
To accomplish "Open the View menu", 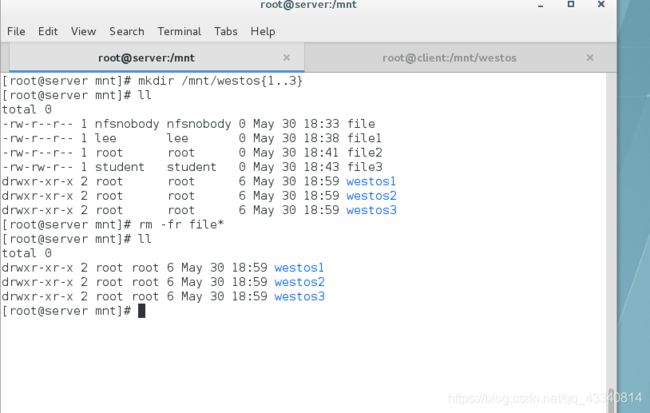I will [83, 32].
